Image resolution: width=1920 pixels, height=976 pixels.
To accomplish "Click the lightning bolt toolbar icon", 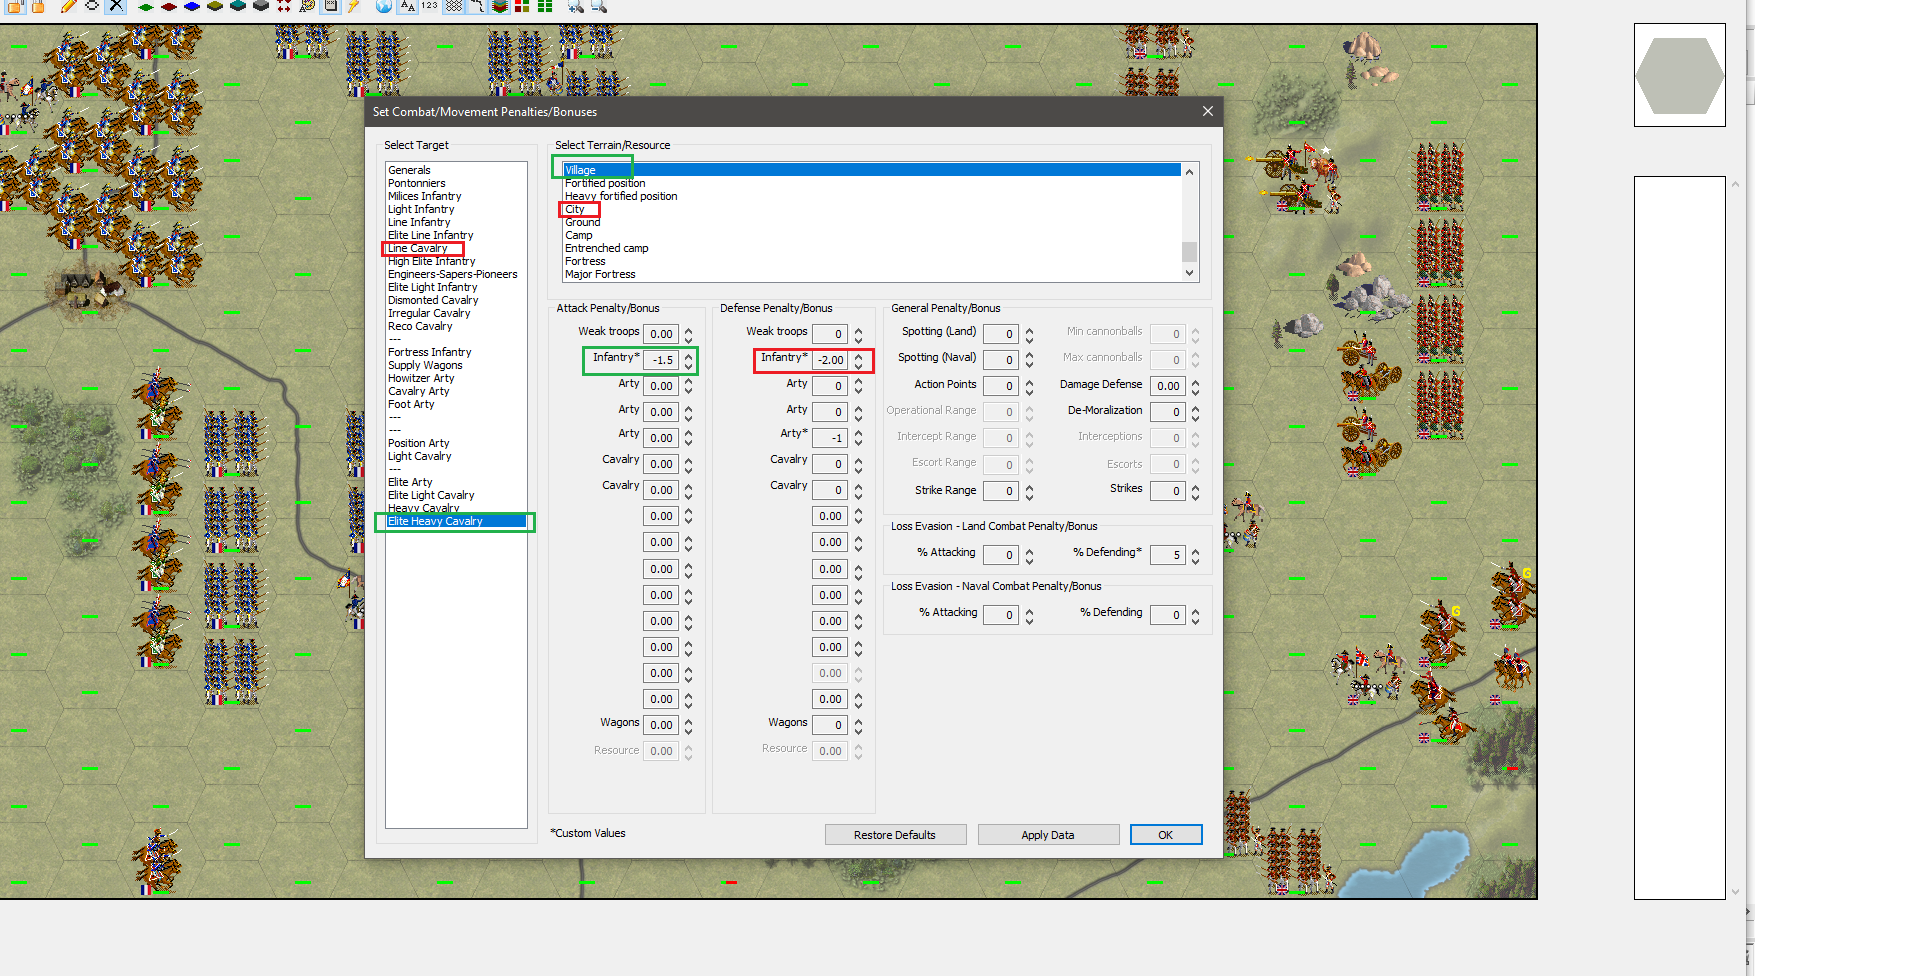I will pos(353,6).
